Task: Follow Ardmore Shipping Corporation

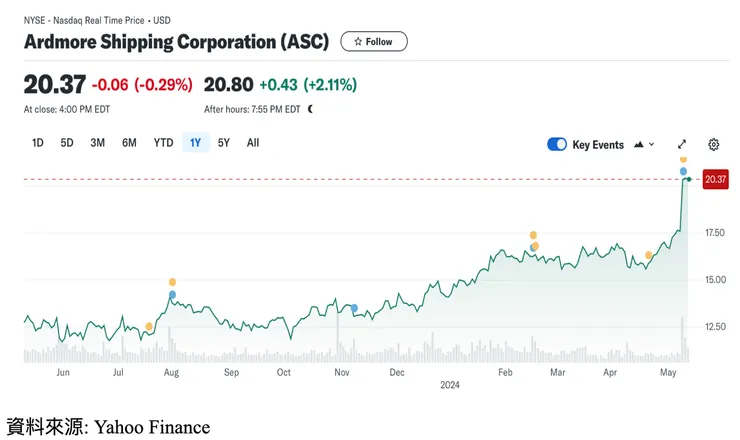Action: pyautogui.click(x=373, y=42)
